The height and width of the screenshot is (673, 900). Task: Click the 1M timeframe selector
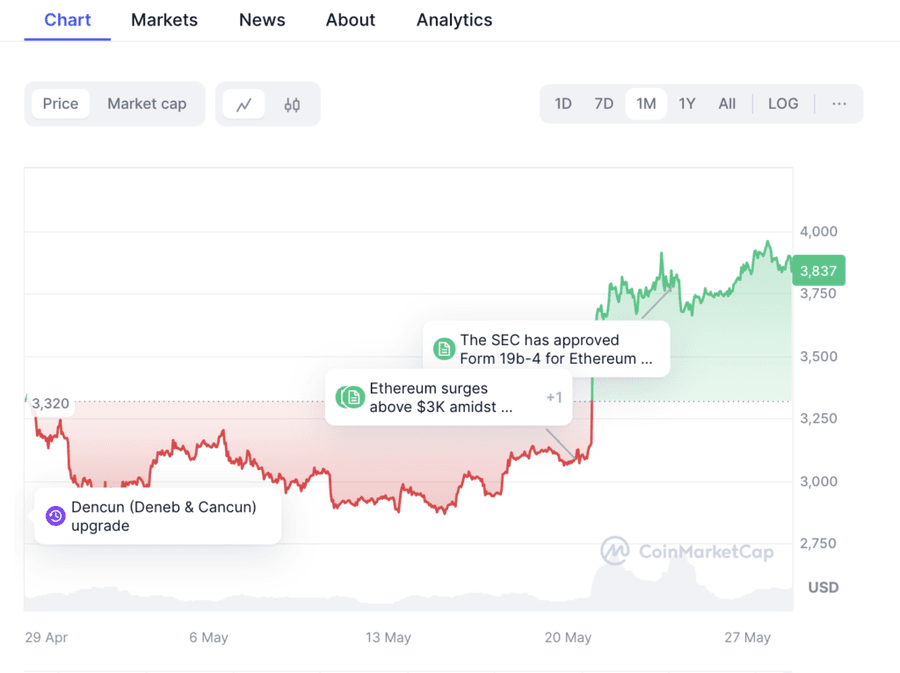[645, 103]
